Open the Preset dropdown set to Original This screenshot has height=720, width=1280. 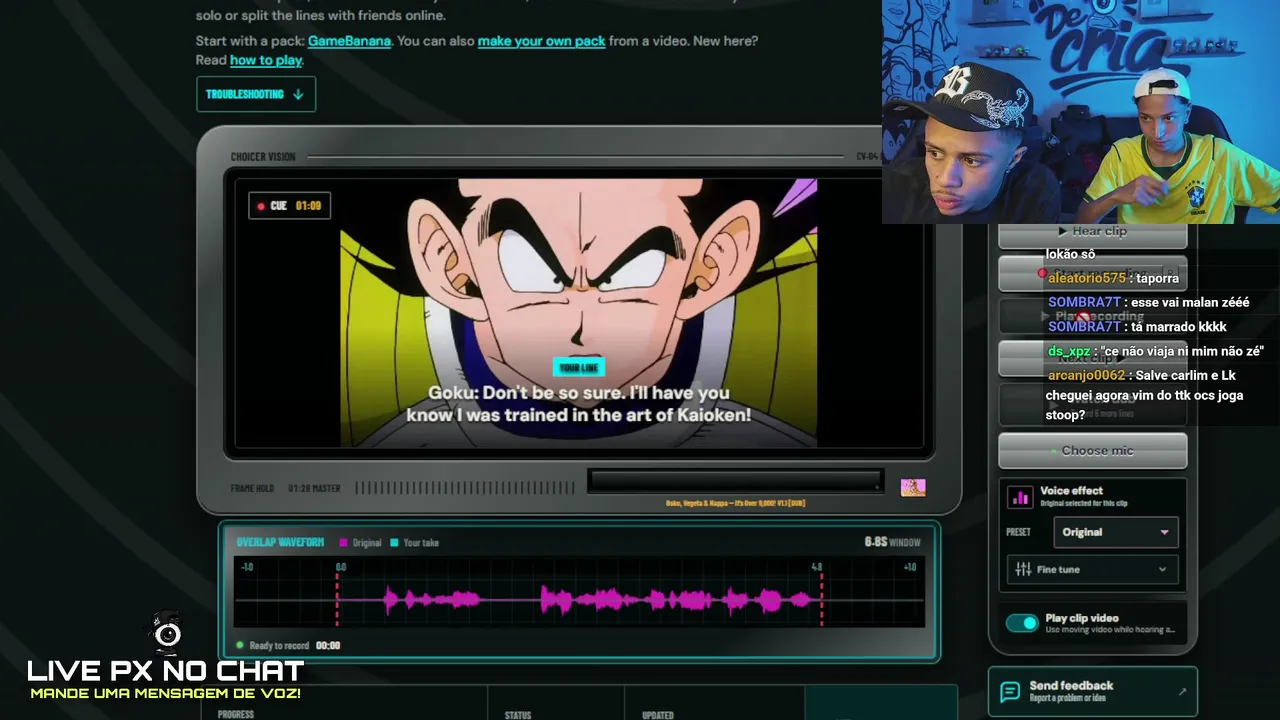point(1115,532)
